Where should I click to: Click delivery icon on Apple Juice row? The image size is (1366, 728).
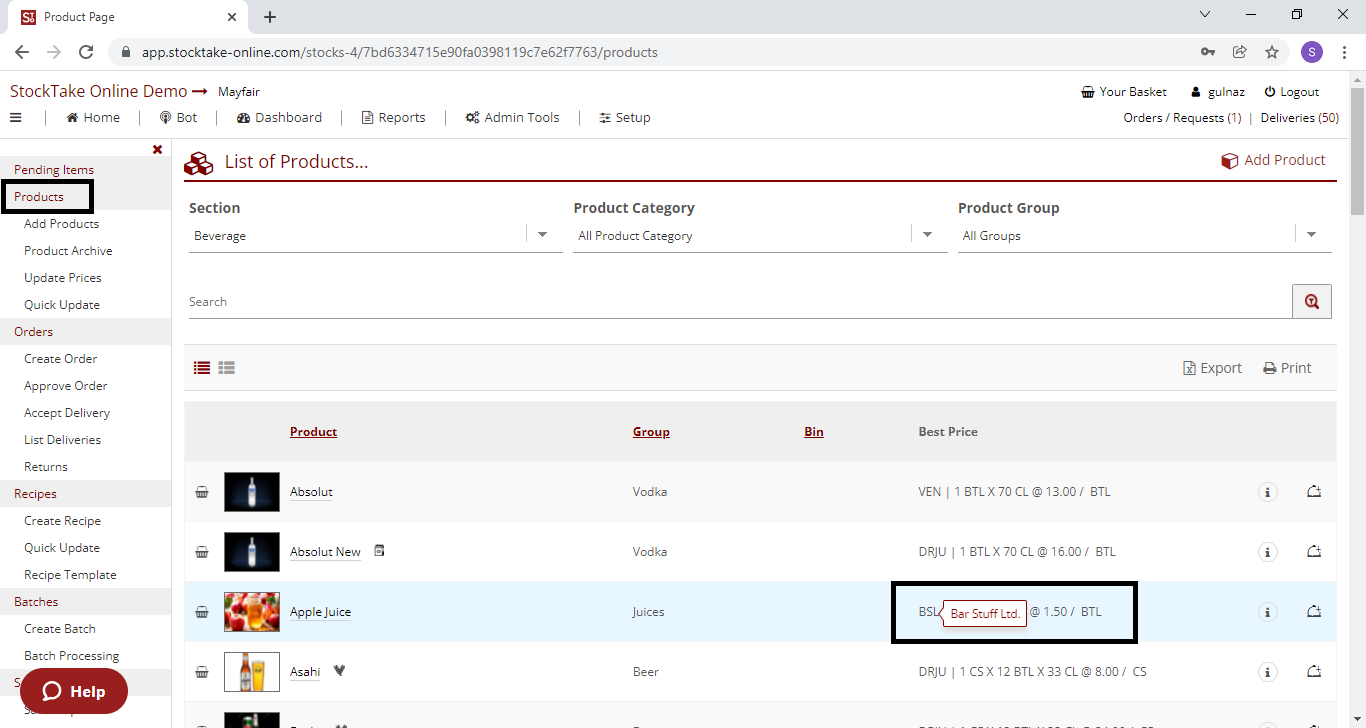1314,611
